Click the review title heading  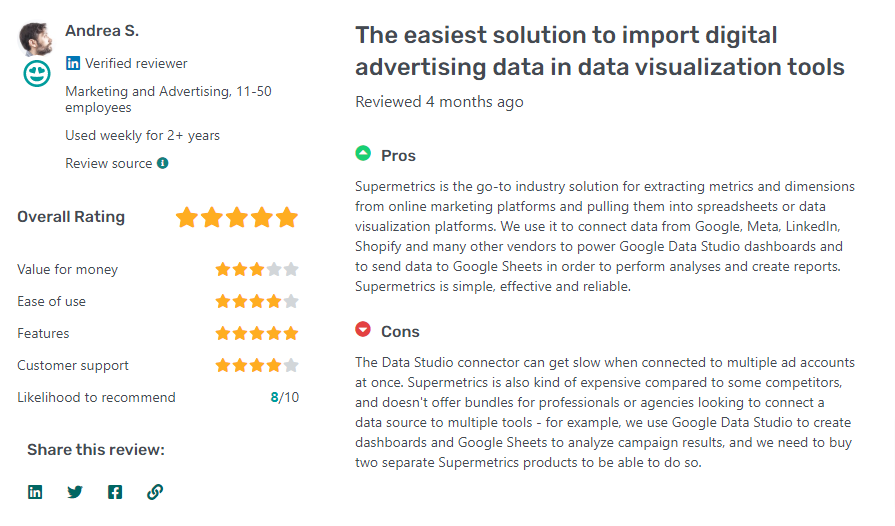point(599,51)
